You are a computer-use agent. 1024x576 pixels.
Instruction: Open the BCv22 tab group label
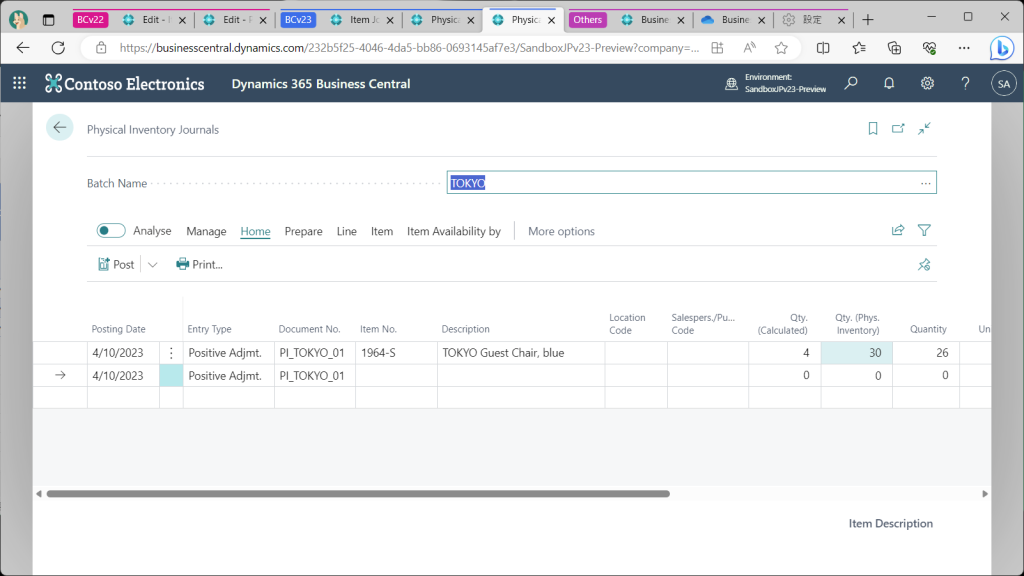(90, 20)
